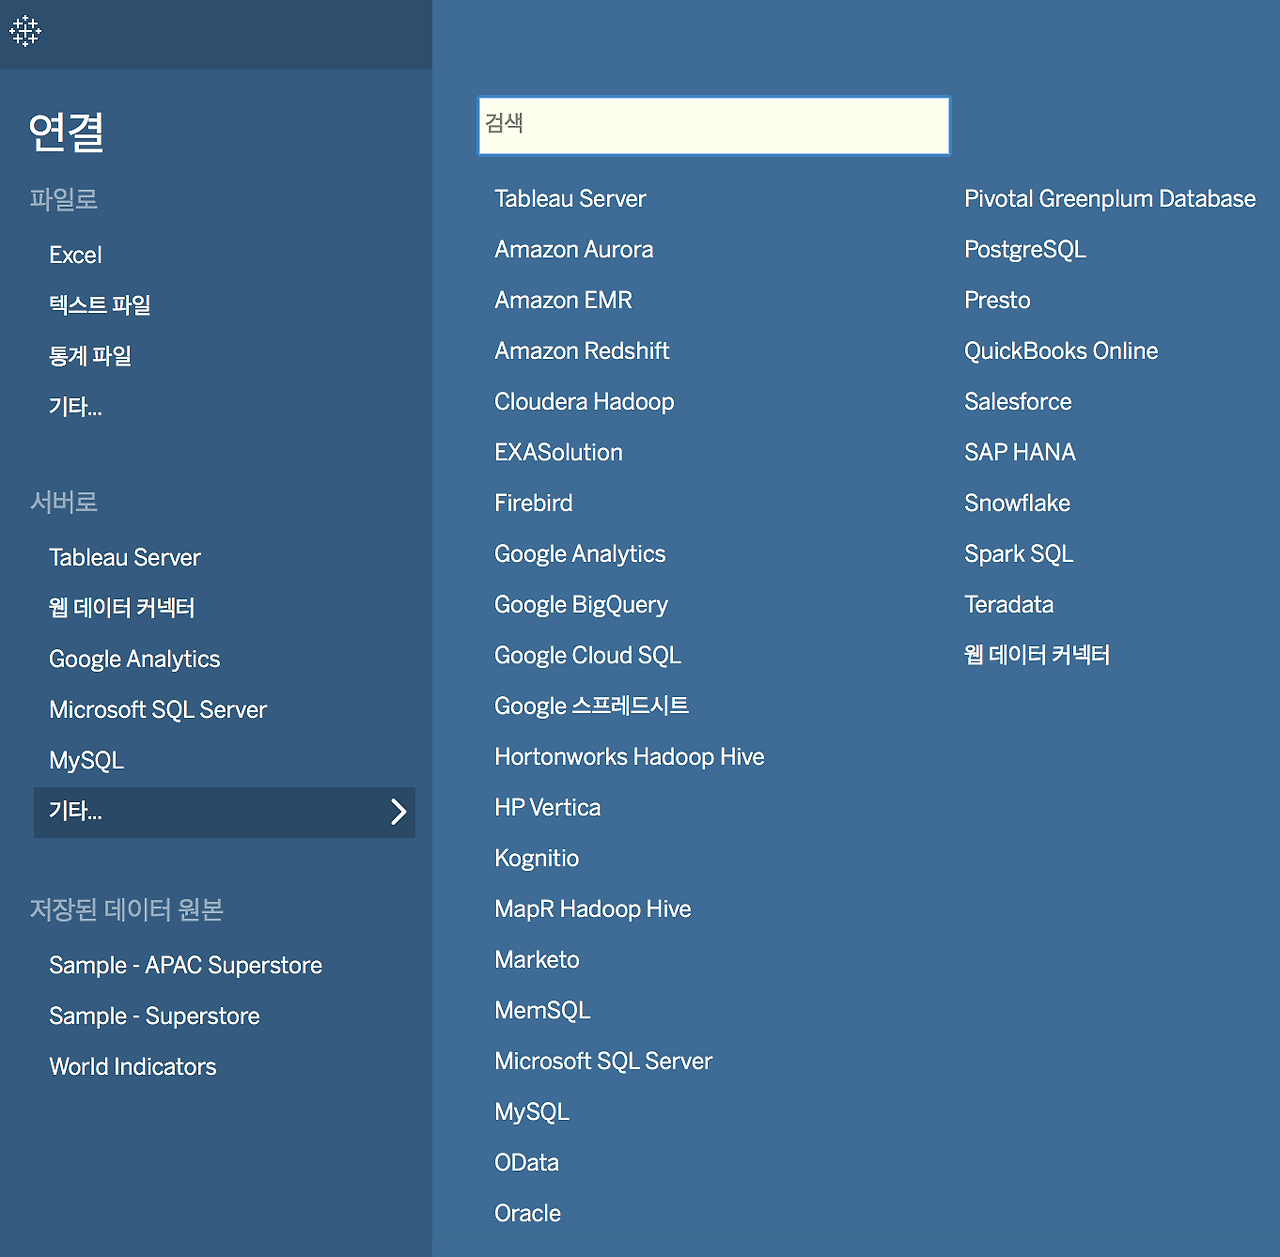Choose the Presto connector
The image size is (1280, 1257).
pyautogui.click(x=997, y=300)
